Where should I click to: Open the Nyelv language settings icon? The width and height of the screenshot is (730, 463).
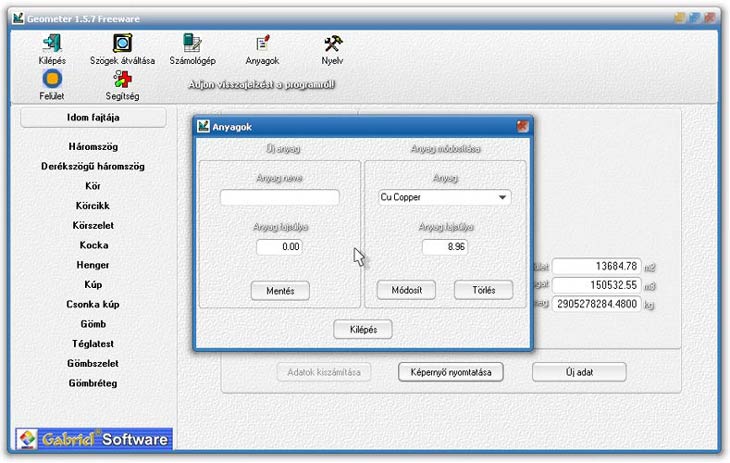pos(332,43)
